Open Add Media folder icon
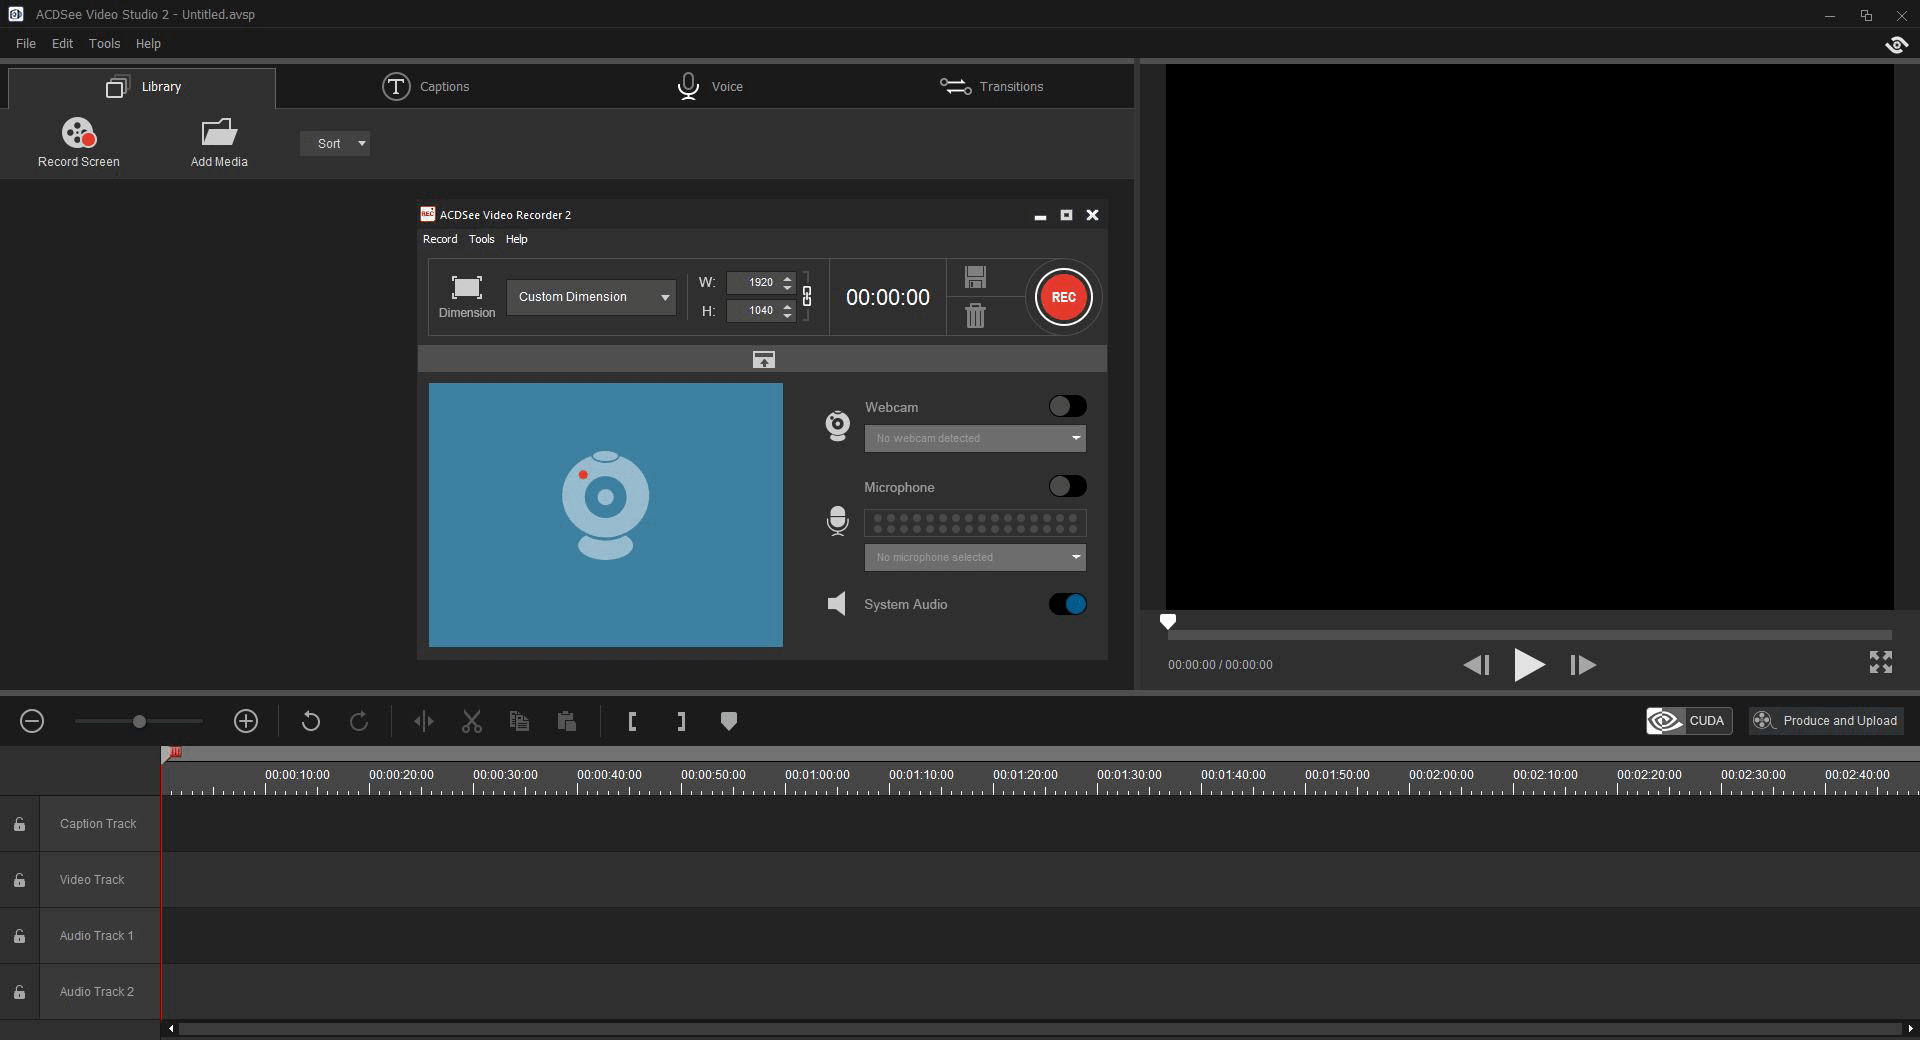Image resolution: width=1920 pixels, height=1040 pixels. (x=219, y=132)
